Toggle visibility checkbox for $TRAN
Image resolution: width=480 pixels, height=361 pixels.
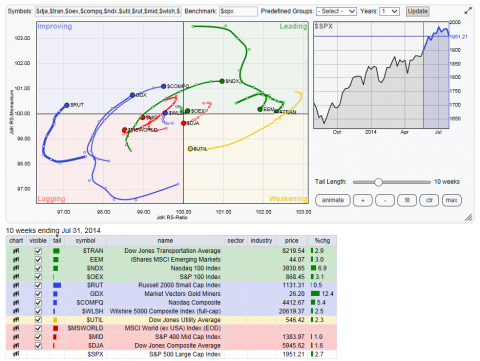click(38, 251)
